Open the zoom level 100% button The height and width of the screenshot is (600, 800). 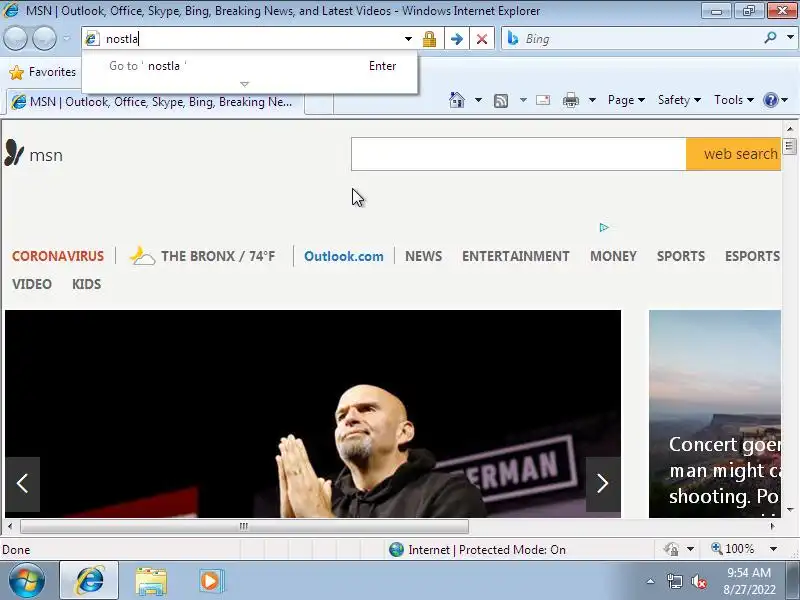click(733, 549)
